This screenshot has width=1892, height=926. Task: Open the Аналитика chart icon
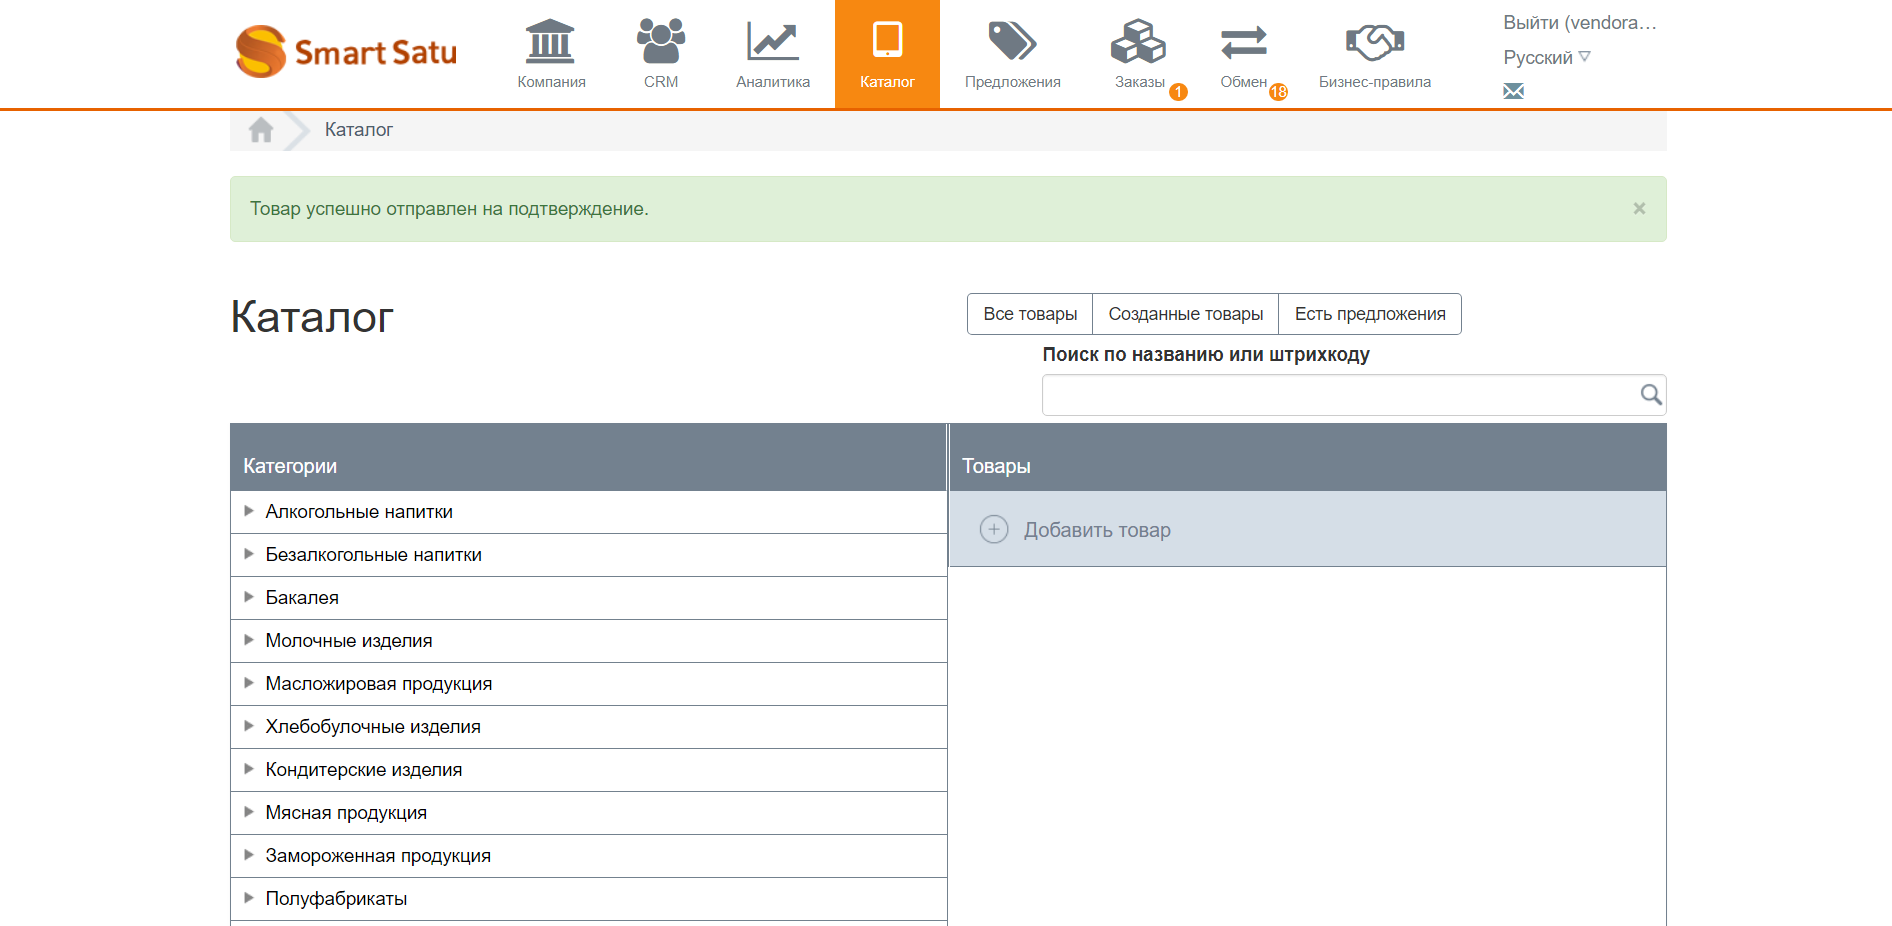[772, 41]
